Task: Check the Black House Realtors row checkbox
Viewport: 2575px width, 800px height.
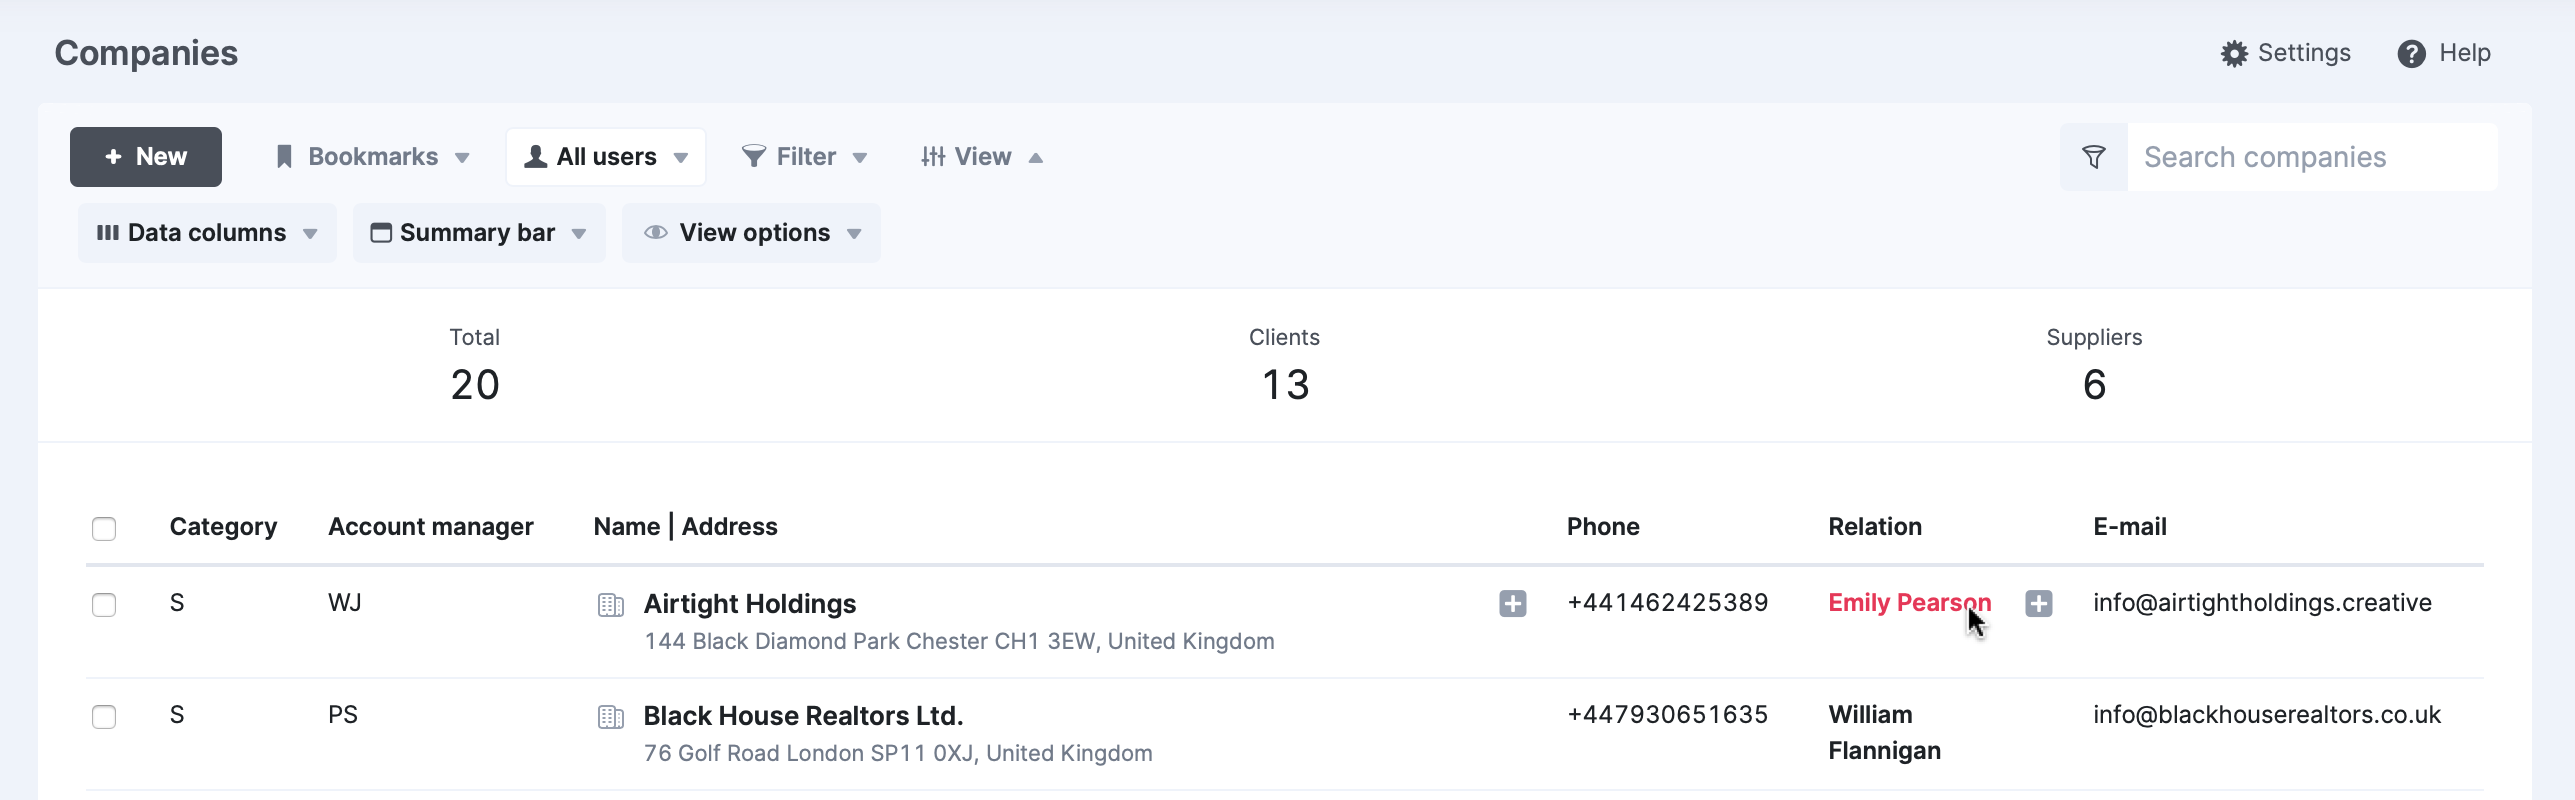Action: [104, 717]
